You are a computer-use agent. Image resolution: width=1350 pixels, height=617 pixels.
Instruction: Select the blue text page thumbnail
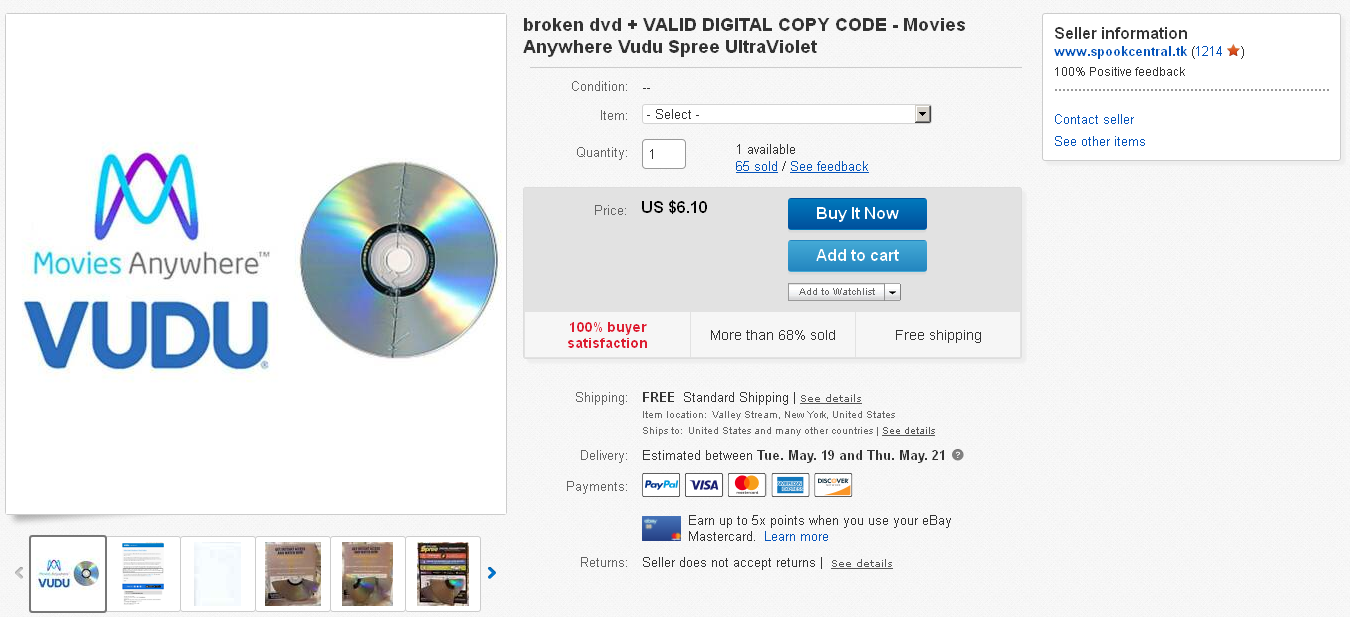[x=143, y=574]
